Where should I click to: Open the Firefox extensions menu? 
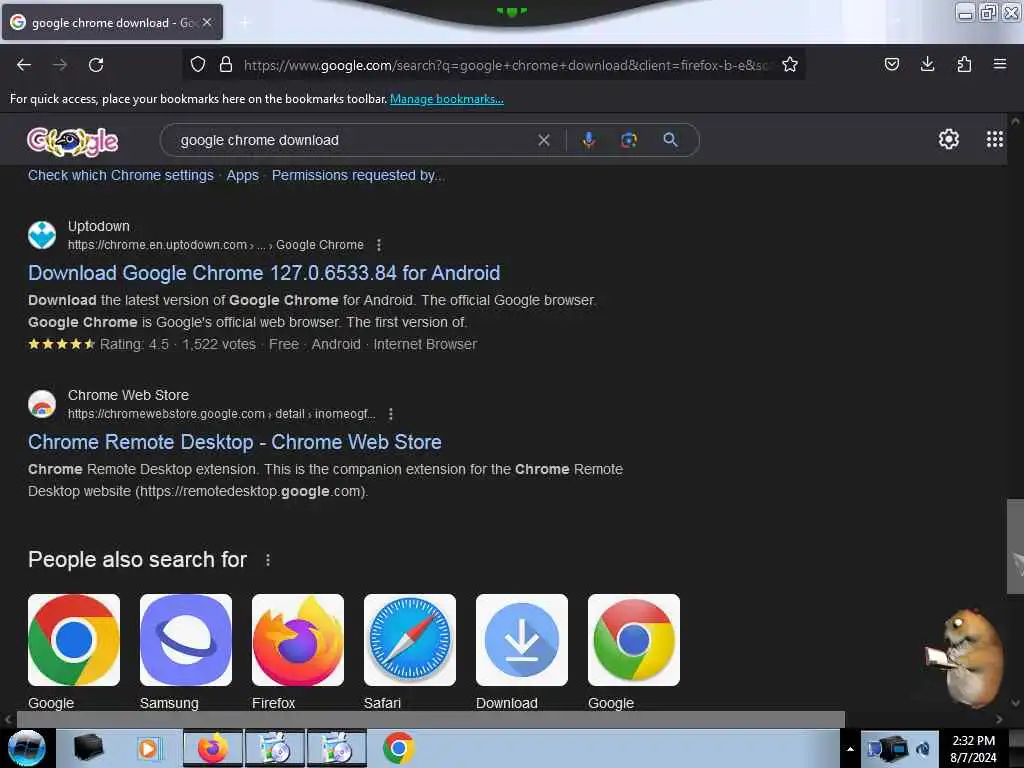coord(964,64)
